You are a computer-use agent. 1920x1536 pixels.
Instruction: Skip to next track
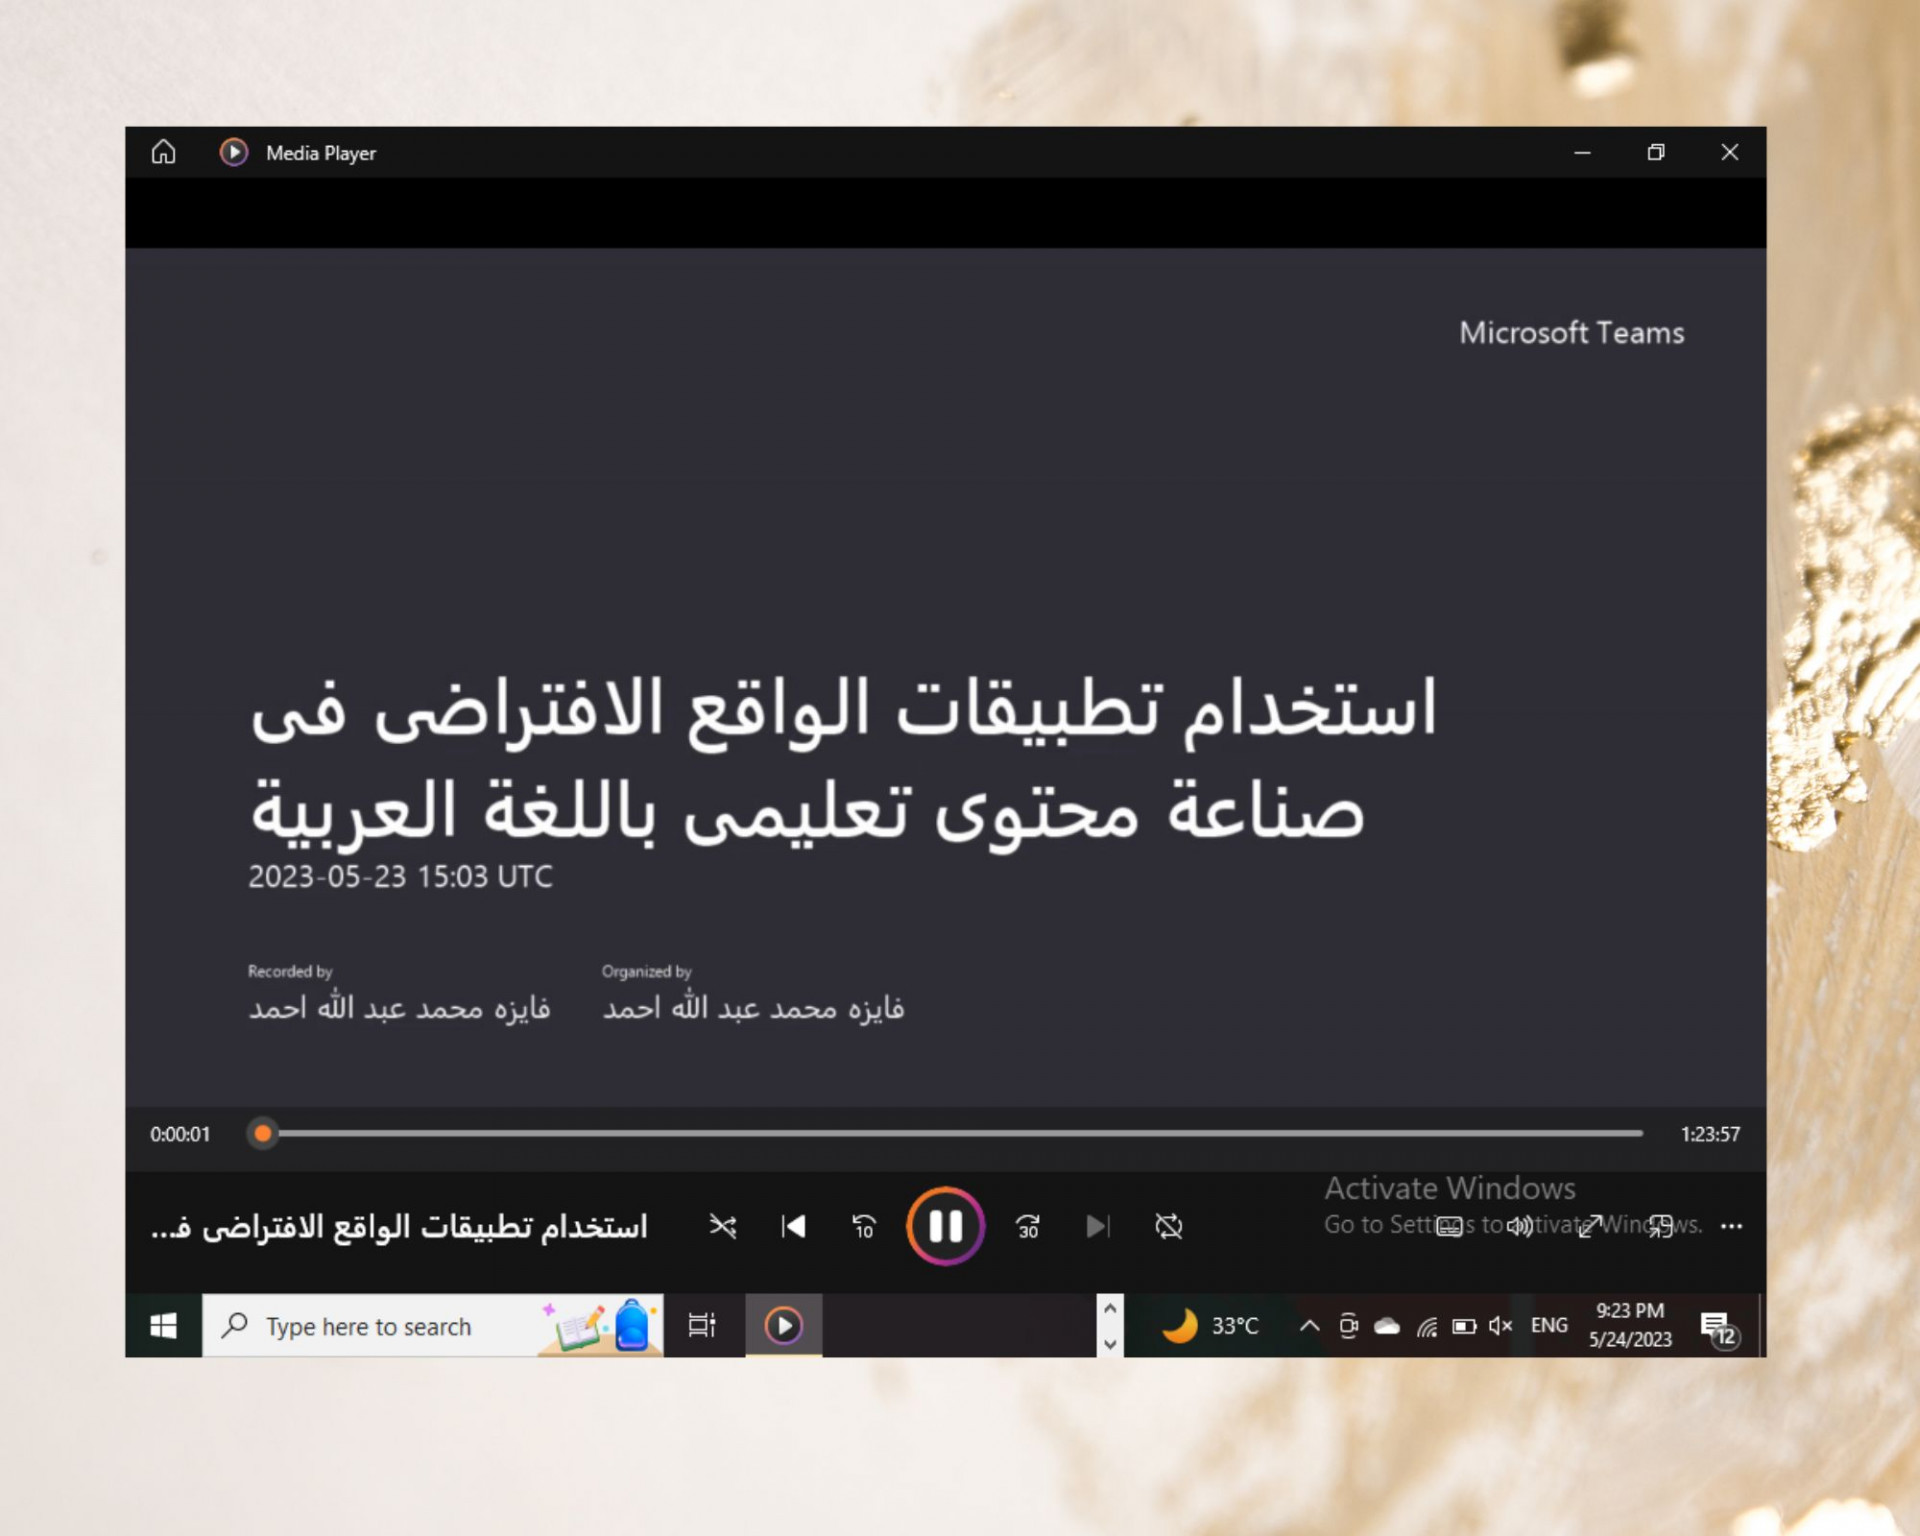point(1097,1226)
